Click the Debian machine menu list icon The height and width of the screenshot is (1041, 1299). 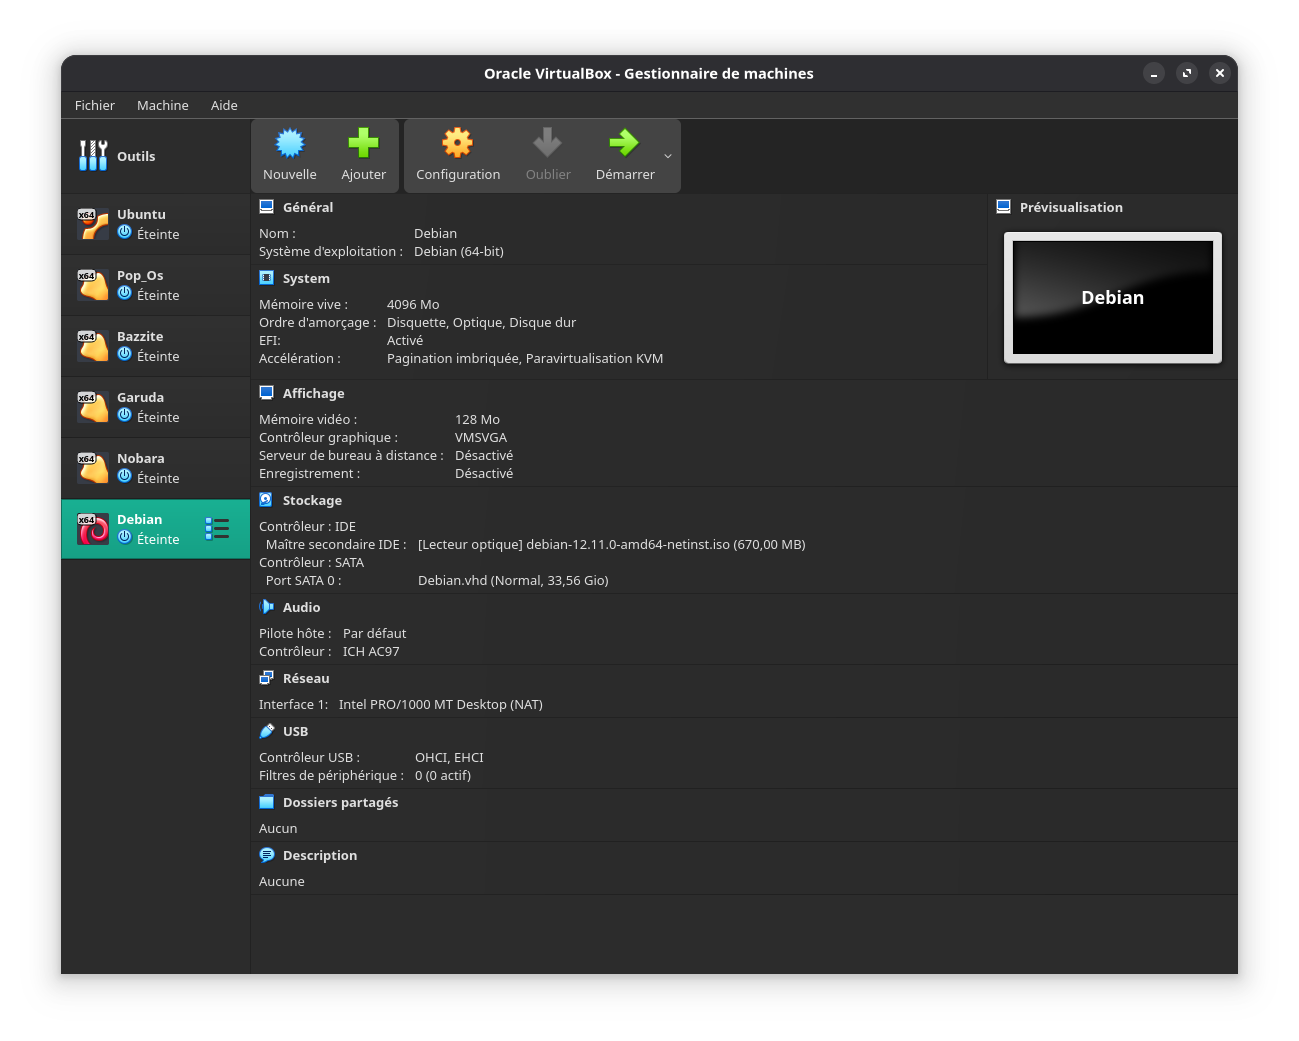tap(217, 529)
